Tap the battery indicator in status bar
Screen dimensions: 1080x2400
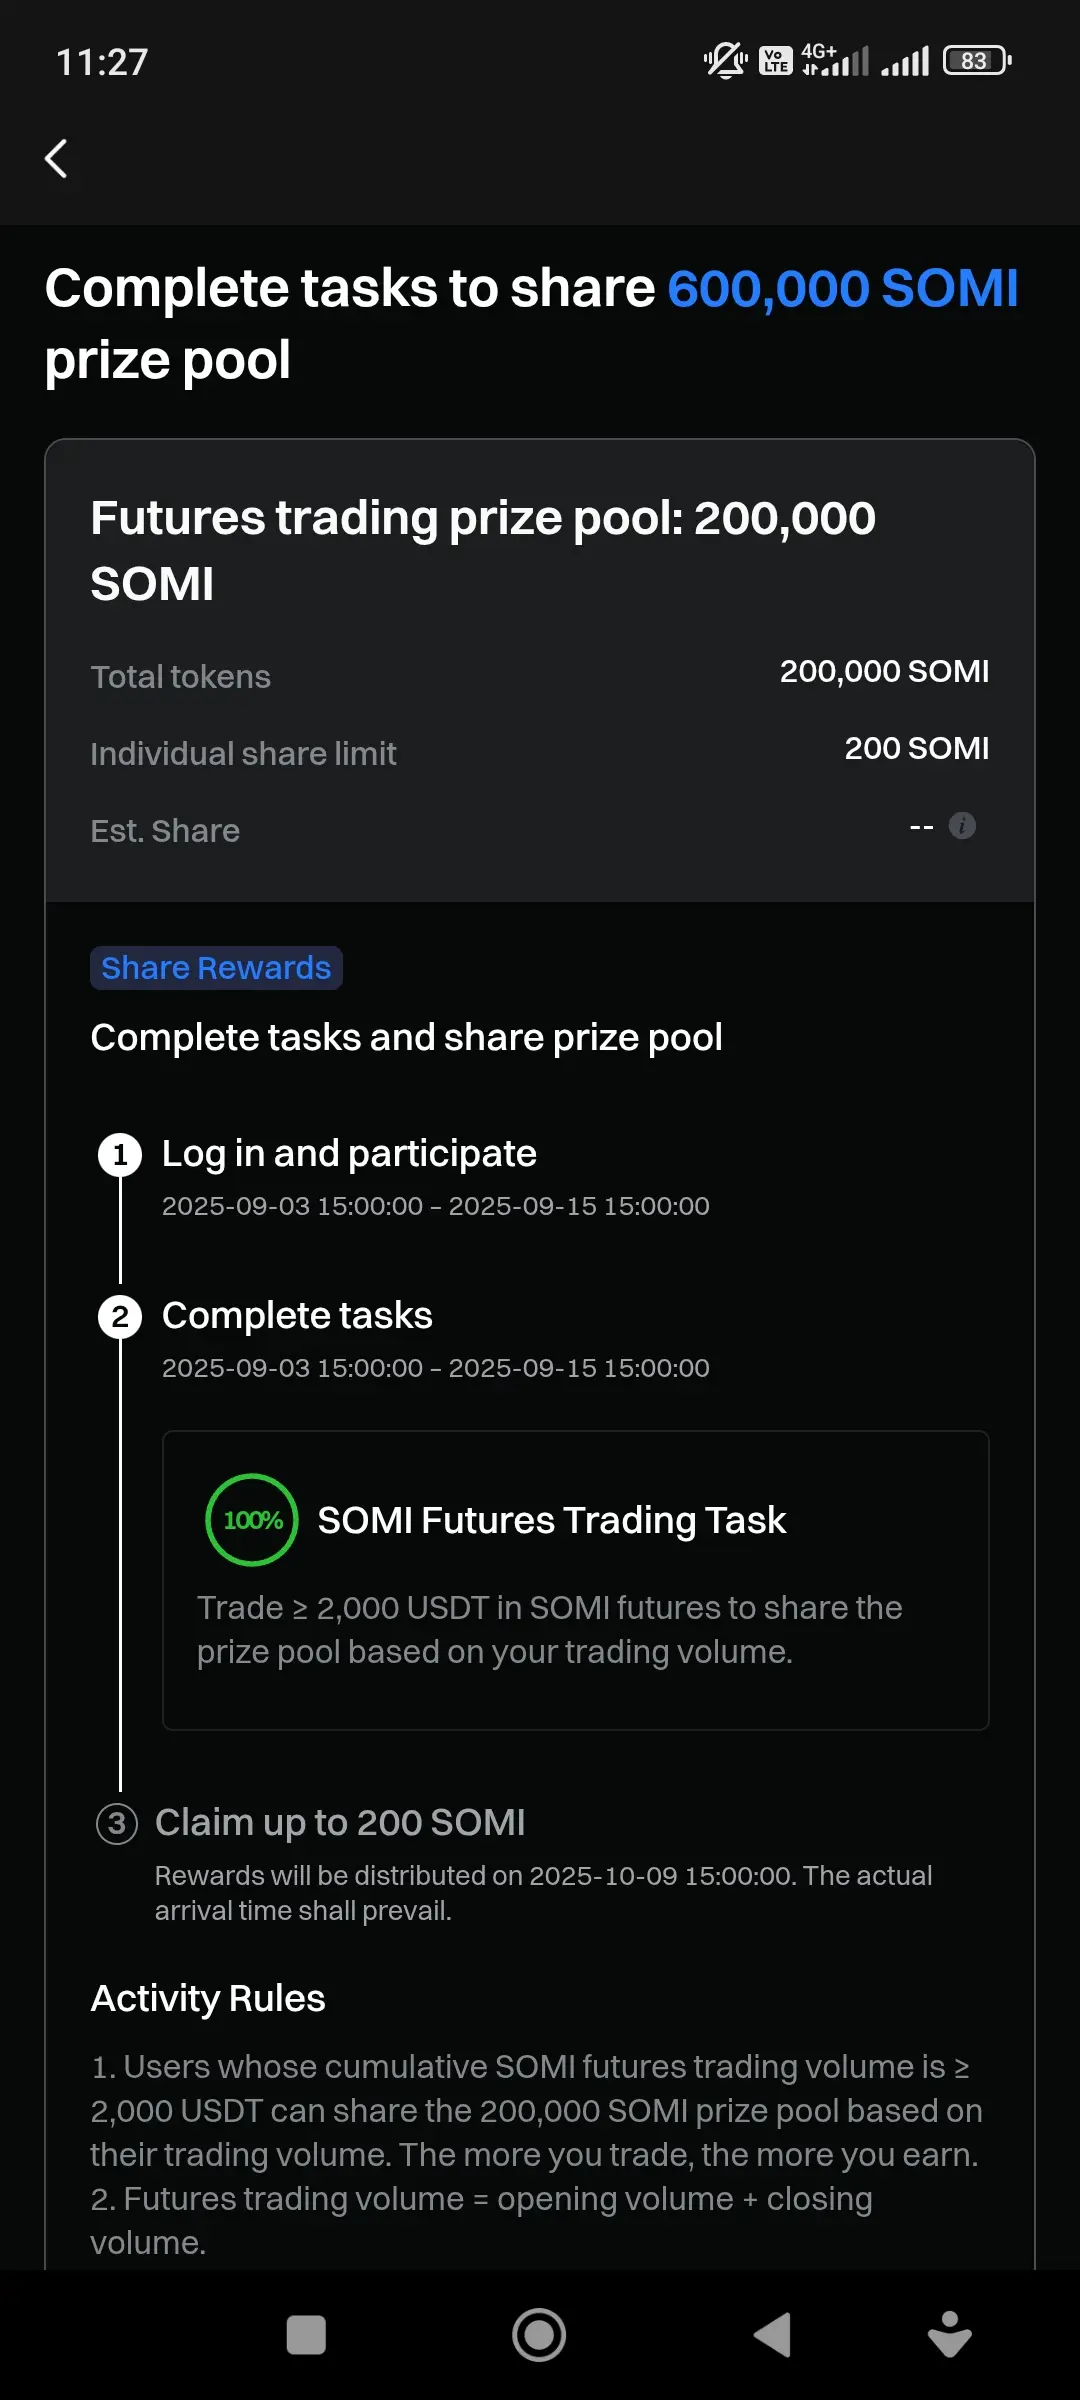[977, 61]
